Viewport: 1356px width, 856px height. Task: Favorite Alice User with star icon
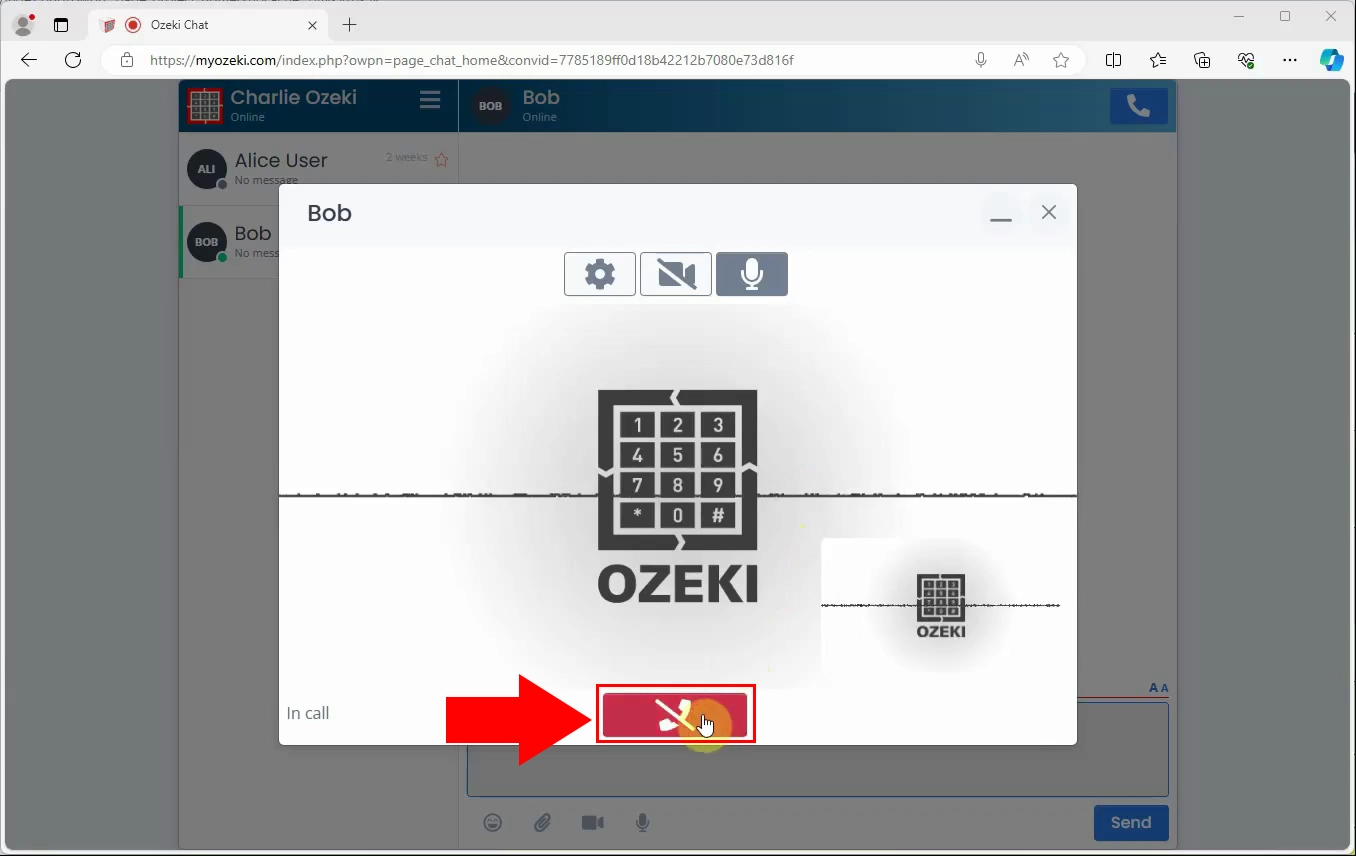(441, 159)
